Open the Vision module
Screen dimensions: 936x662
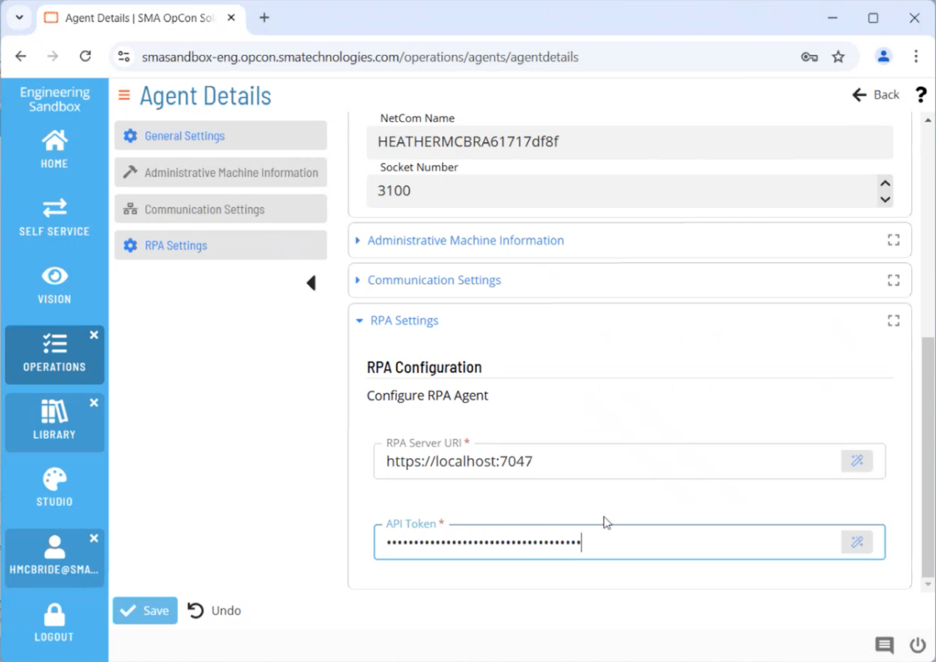[x=54, y=285]
